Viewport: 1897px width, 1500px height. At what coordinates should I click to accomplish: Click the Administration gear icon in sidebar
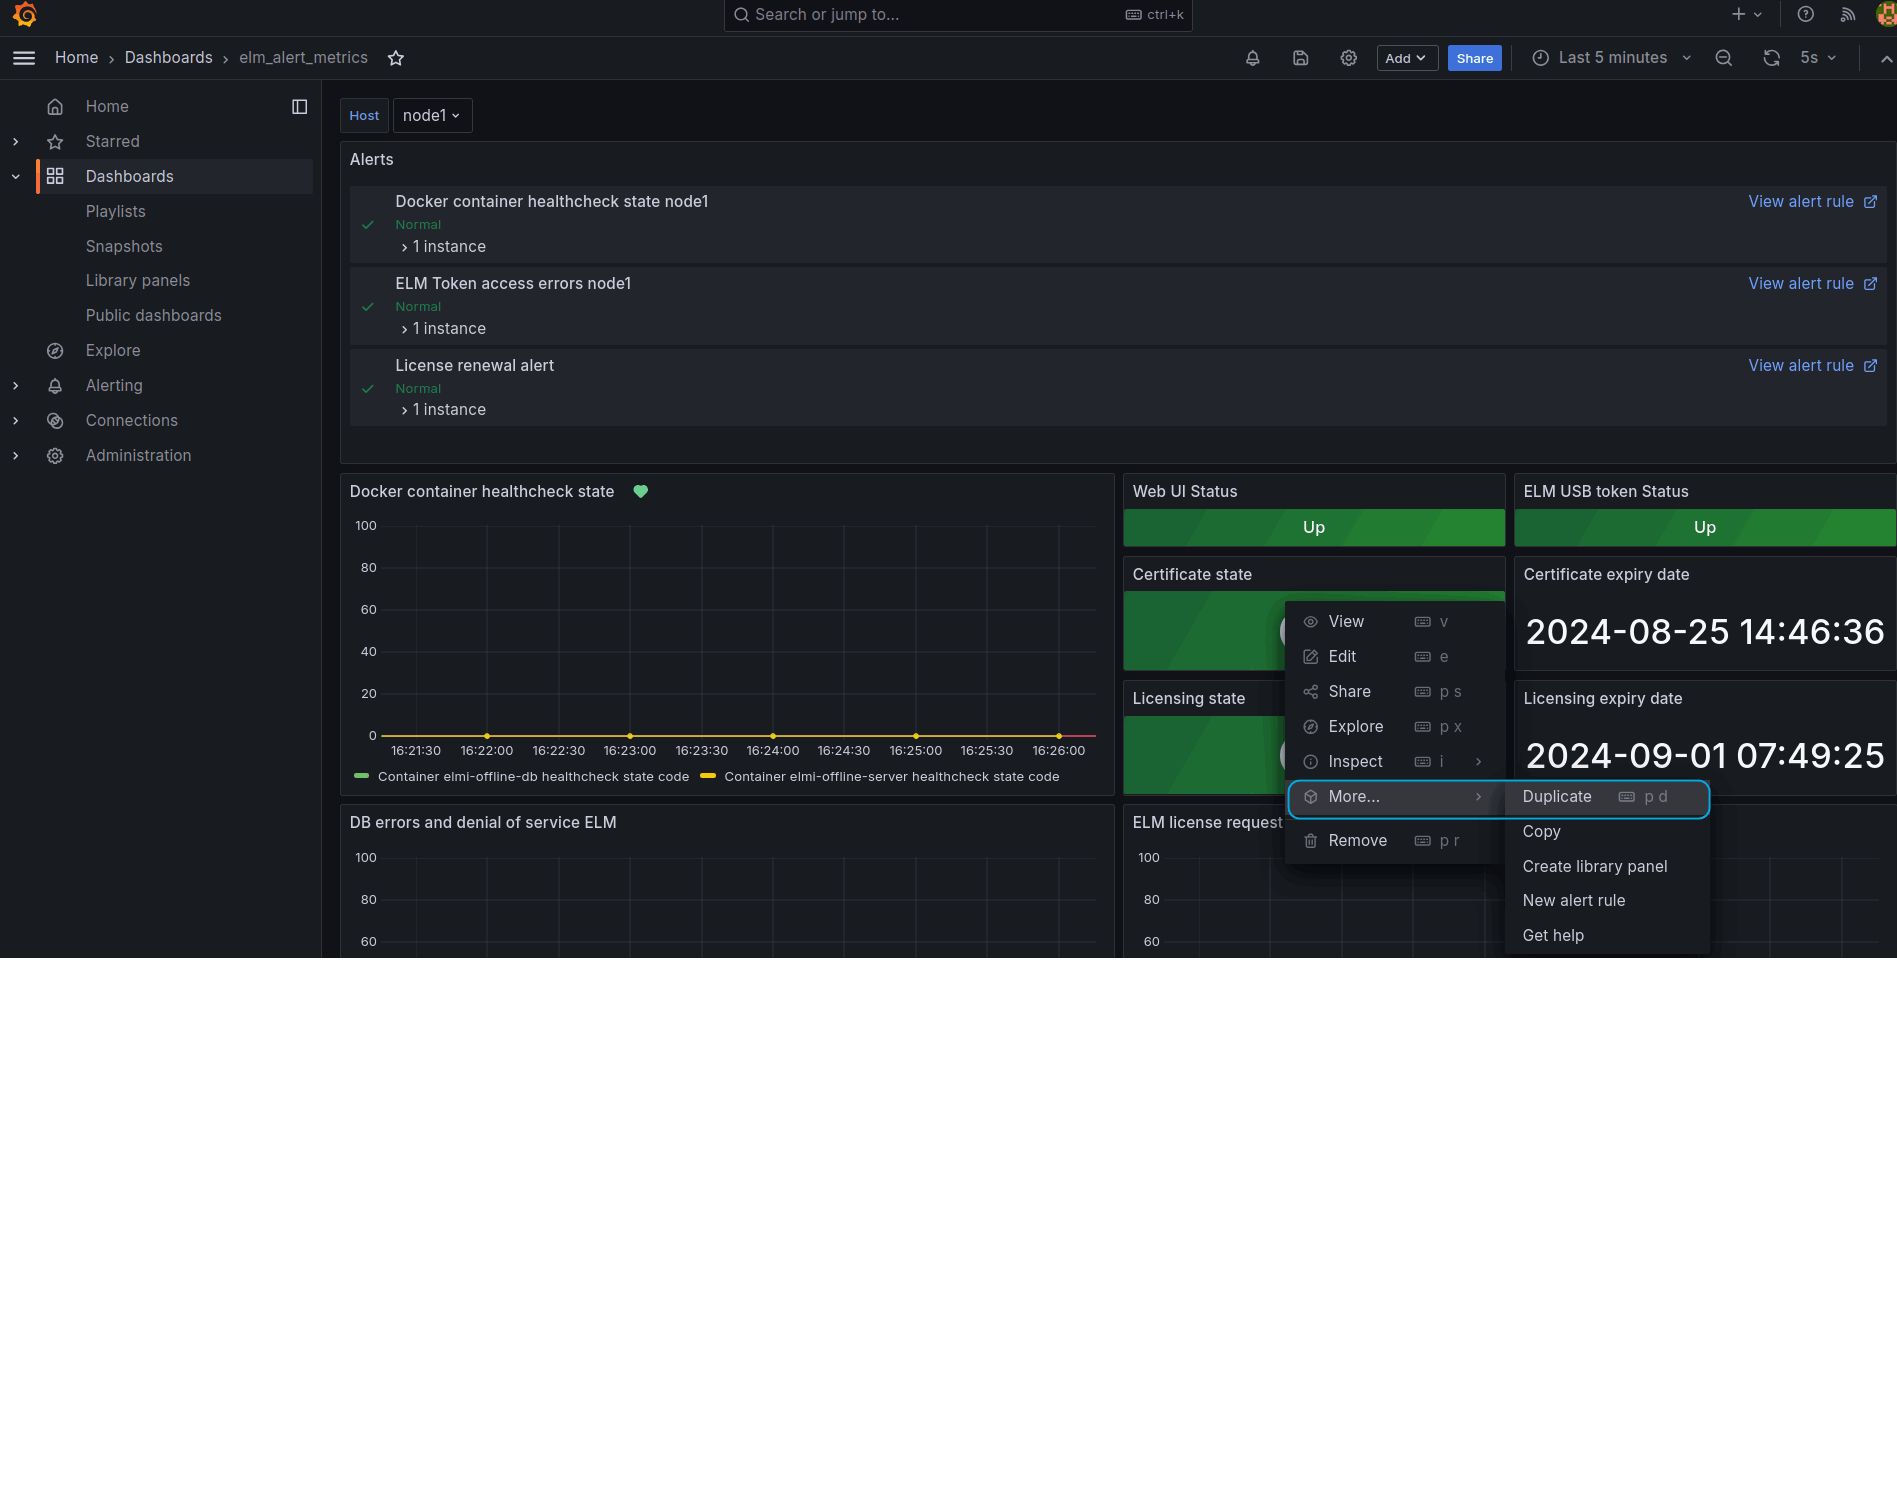pos(55,456)
